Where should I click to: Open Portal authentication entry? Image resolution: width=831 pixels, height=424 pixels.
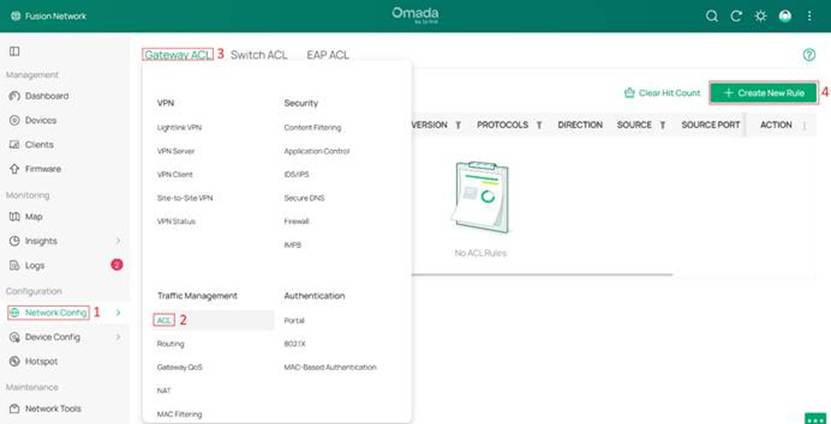(x=294, y=320)
